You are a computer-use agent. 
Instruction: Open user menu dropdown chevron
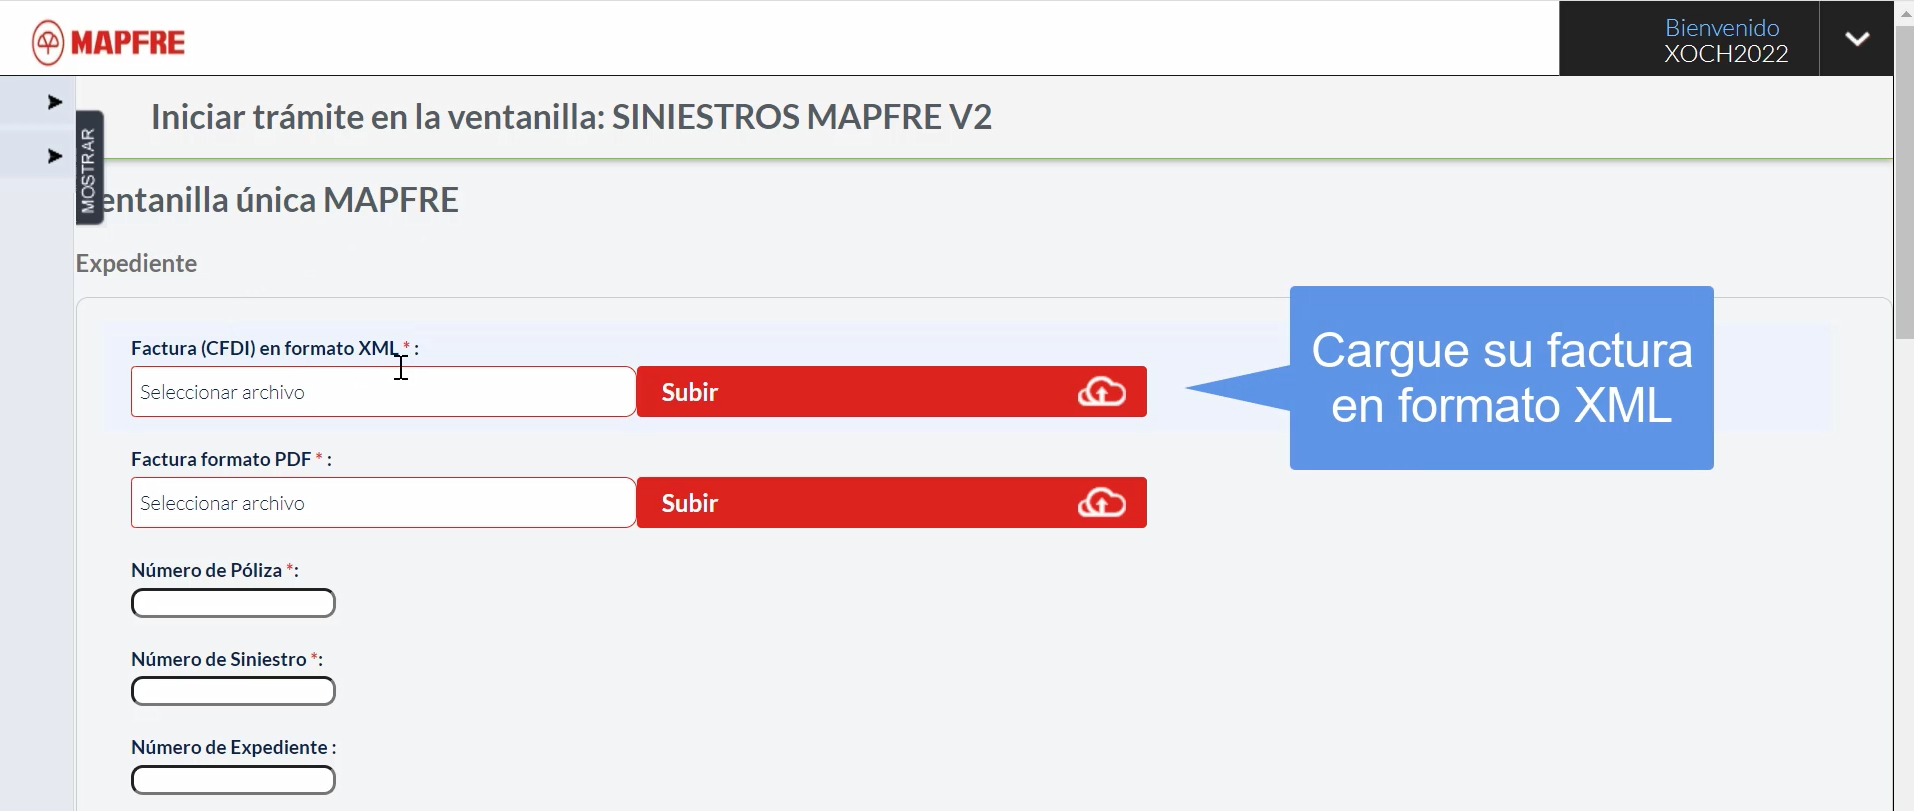(1857, 39)
